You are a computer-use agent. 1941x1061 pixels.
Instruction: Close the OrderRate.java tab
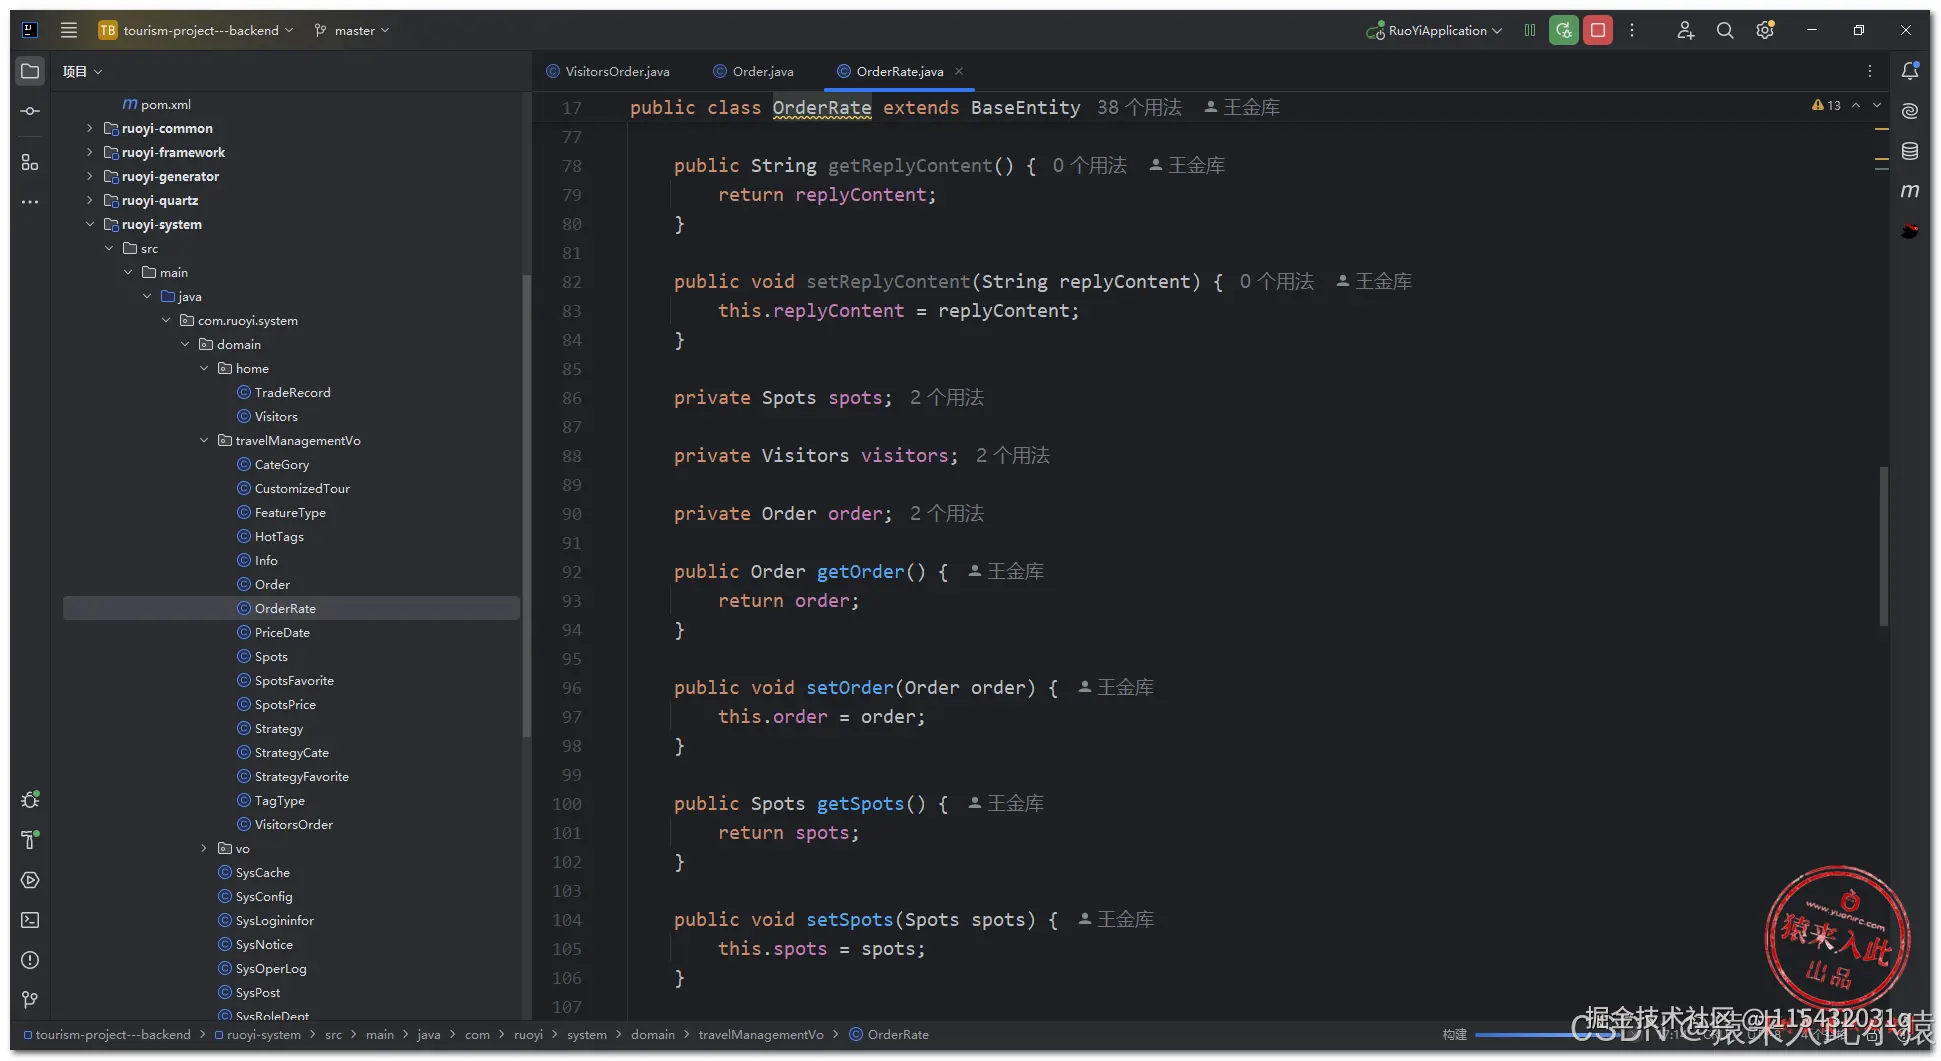coord(959,71)
